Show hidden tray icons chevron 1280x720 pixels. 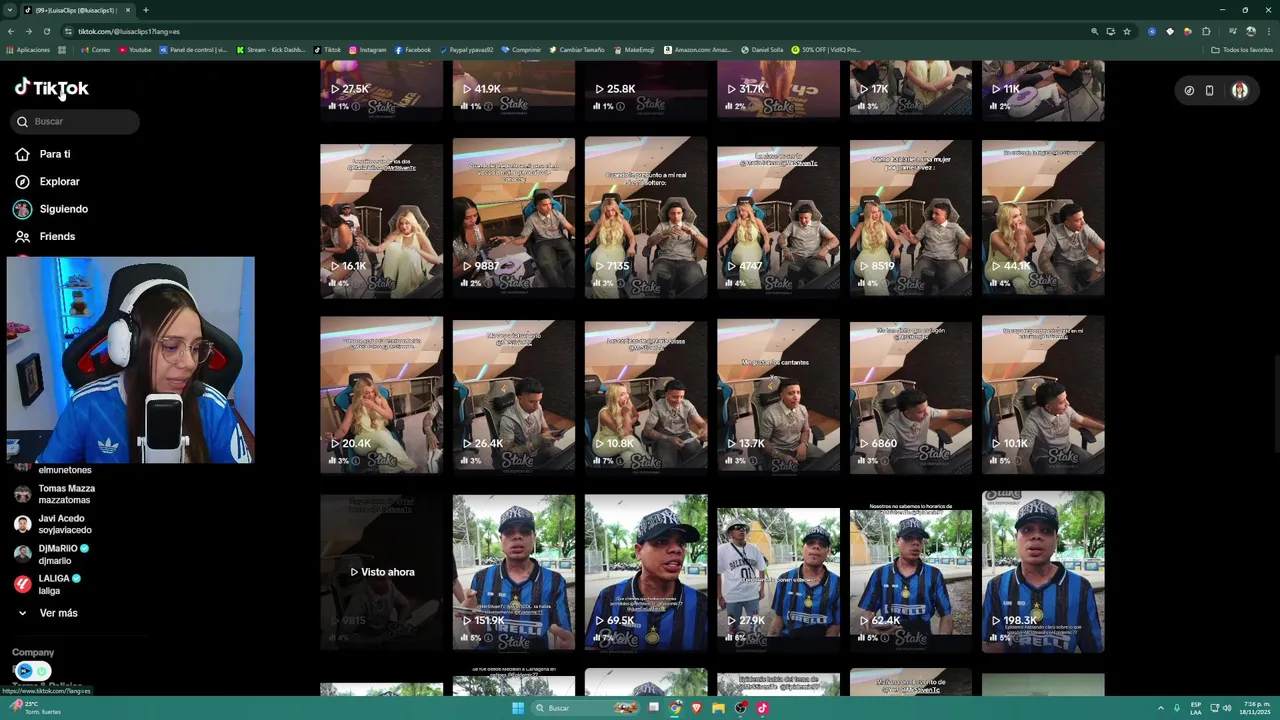[1160, 708]
